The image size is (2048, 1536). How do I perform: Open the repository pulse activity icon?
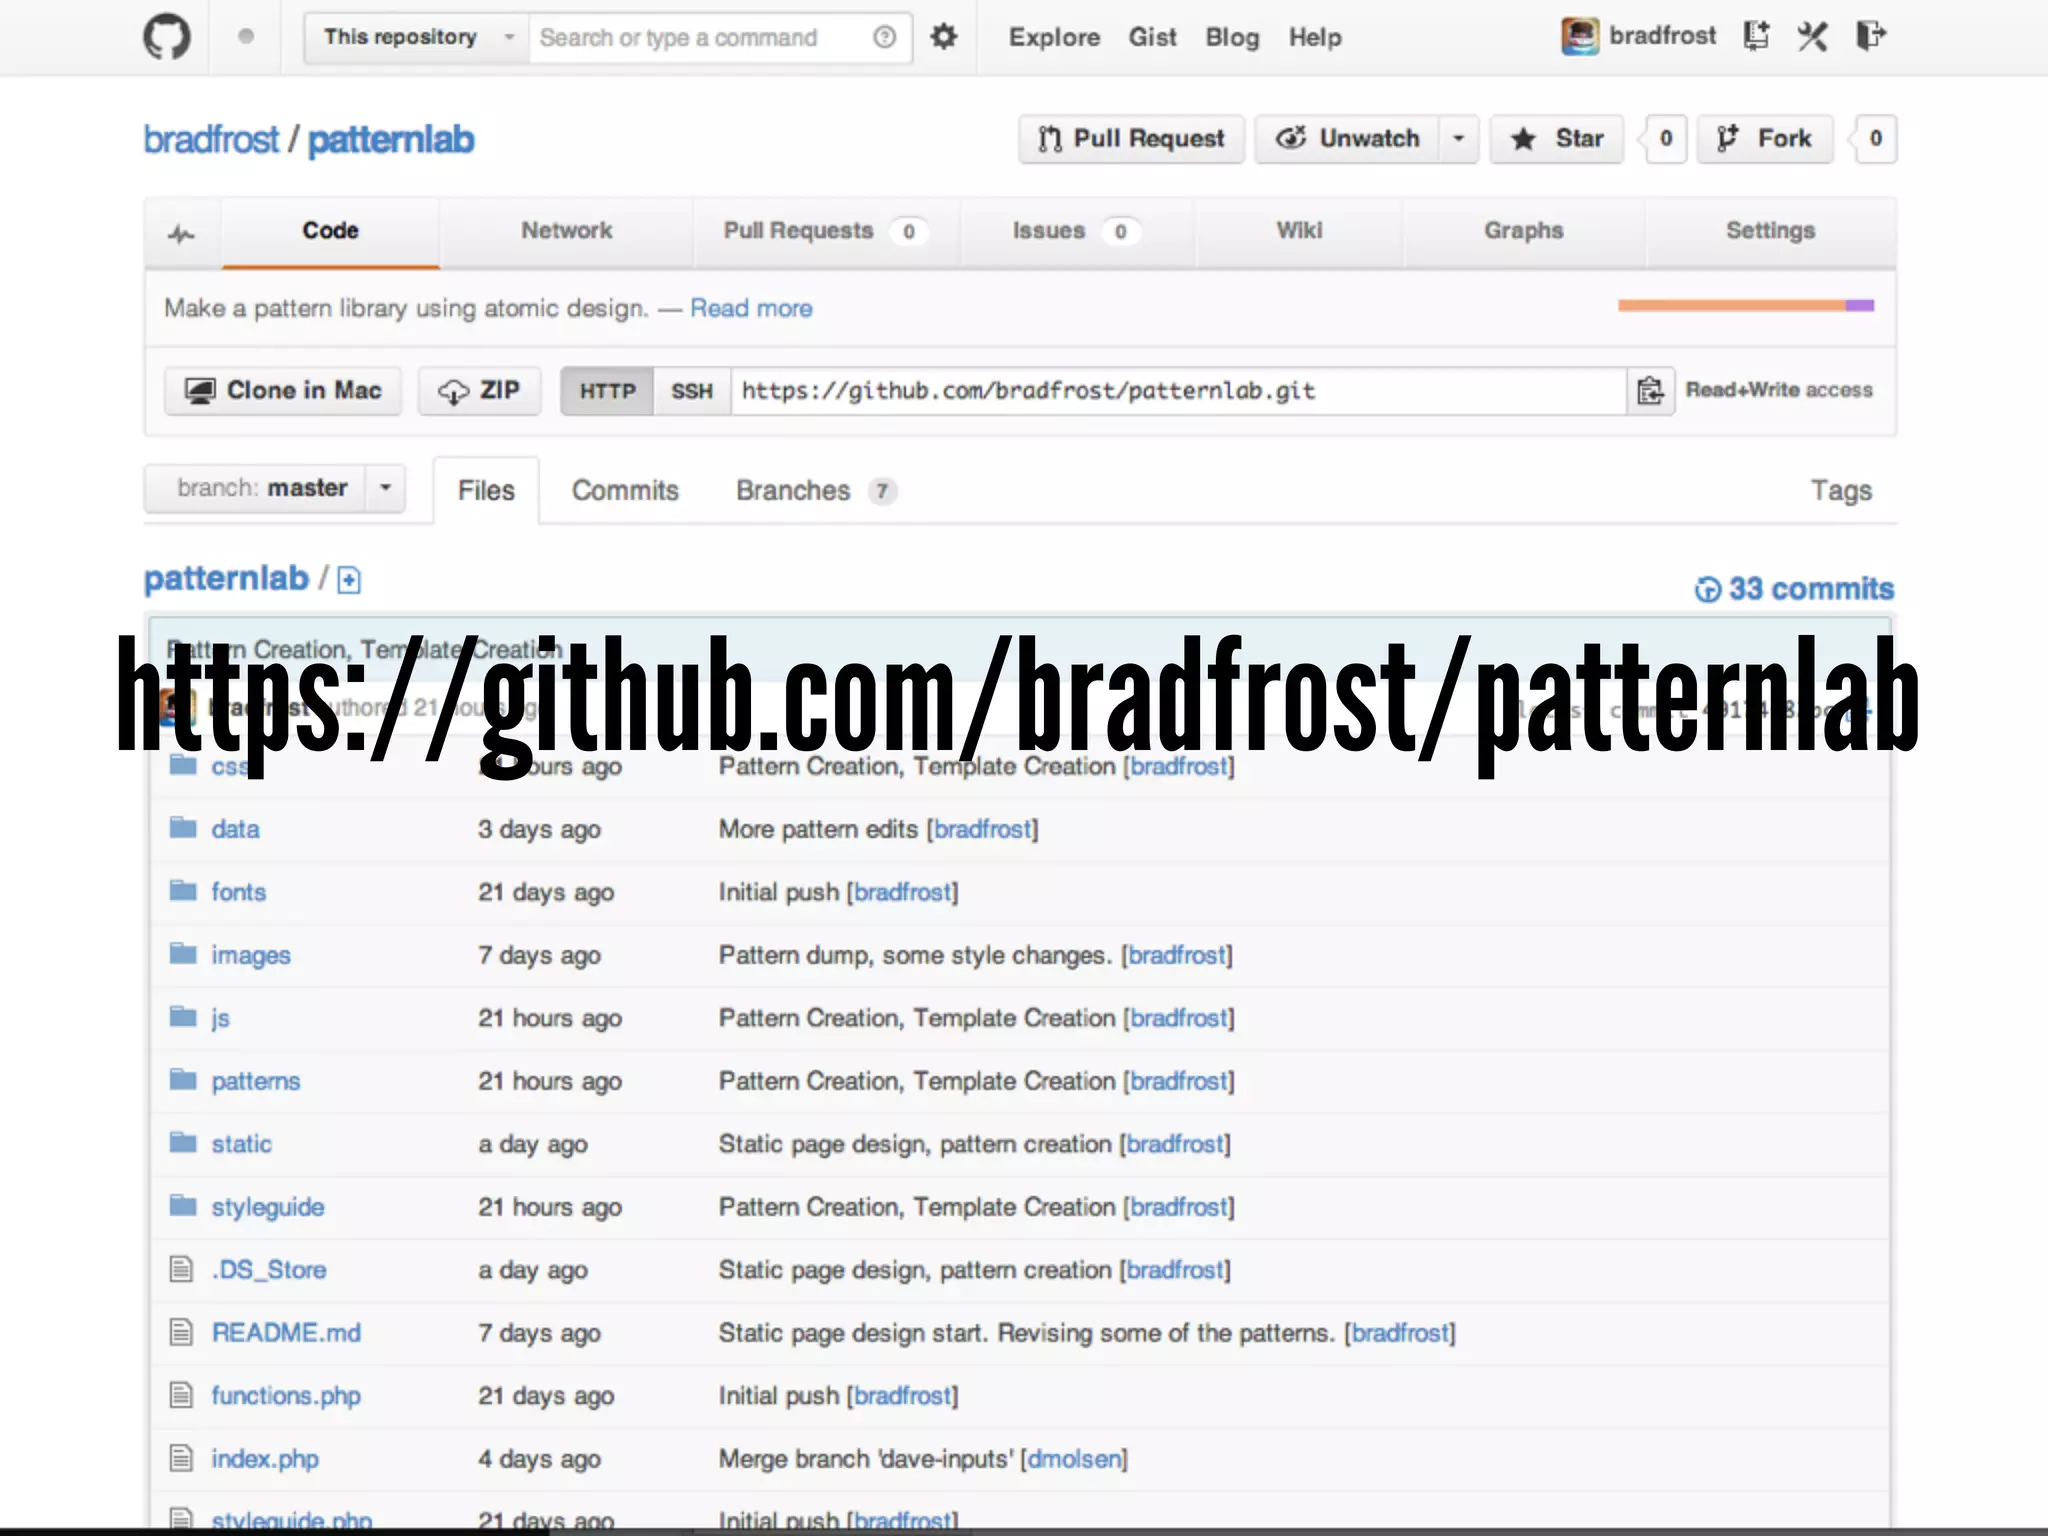tap(181, 234)
